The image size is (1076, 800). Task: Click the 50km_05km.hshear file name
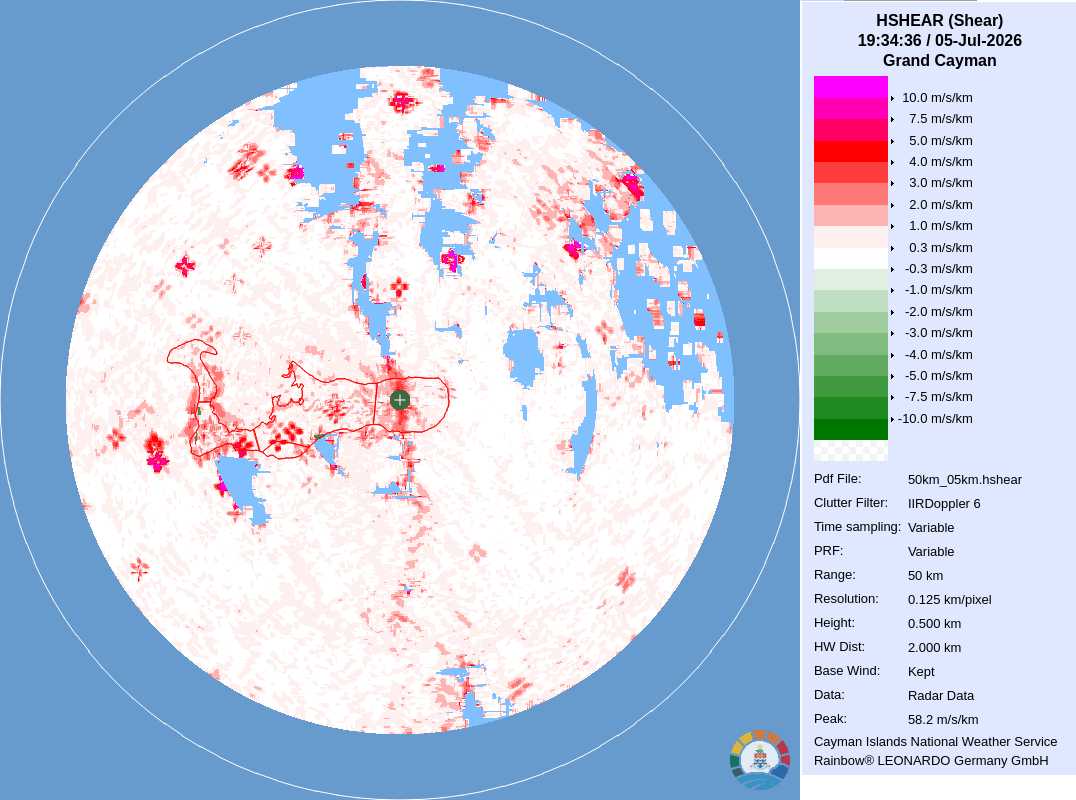coord(964,480)
